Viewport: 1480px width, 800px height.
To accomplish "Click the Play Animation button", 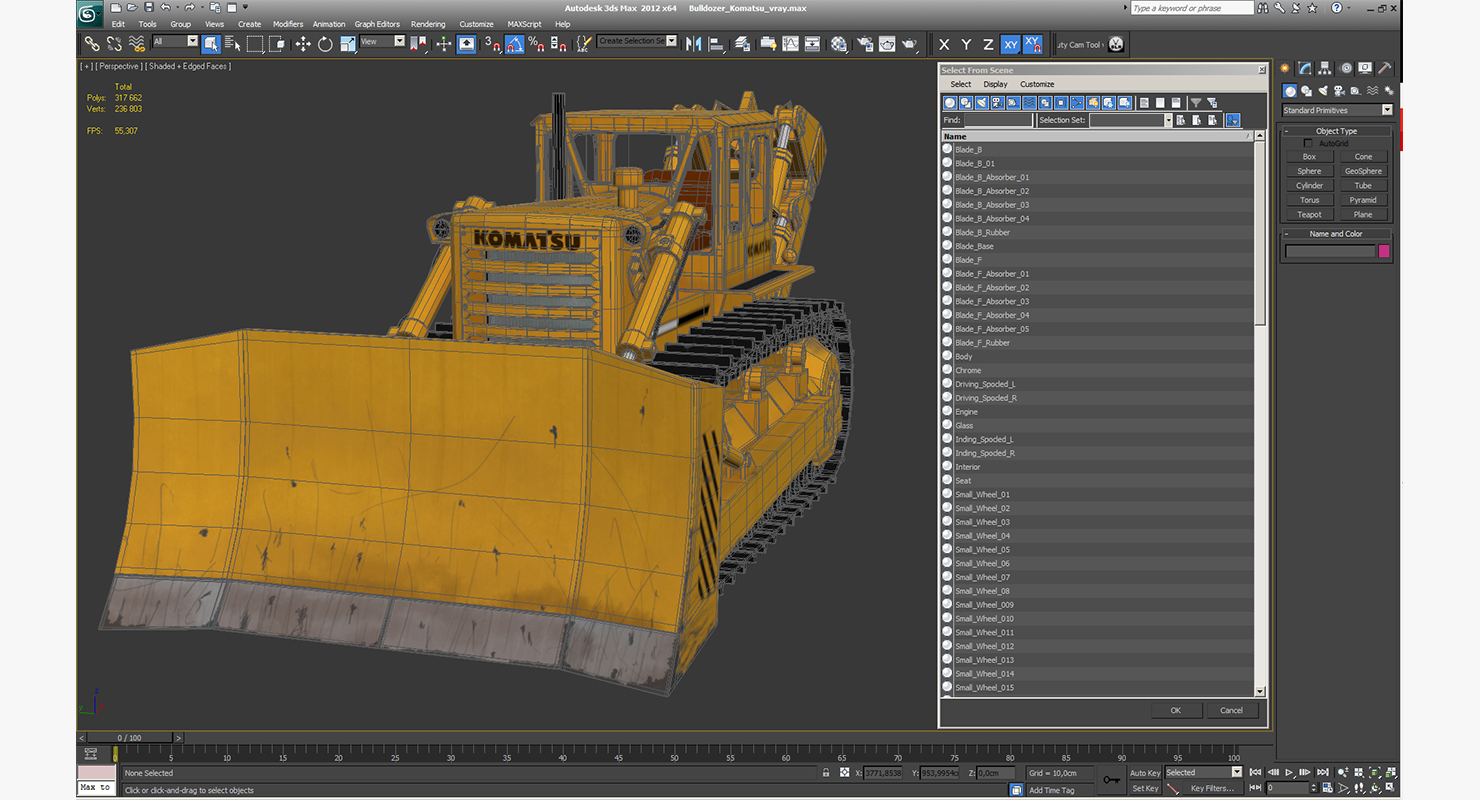I will [1290, 772].
